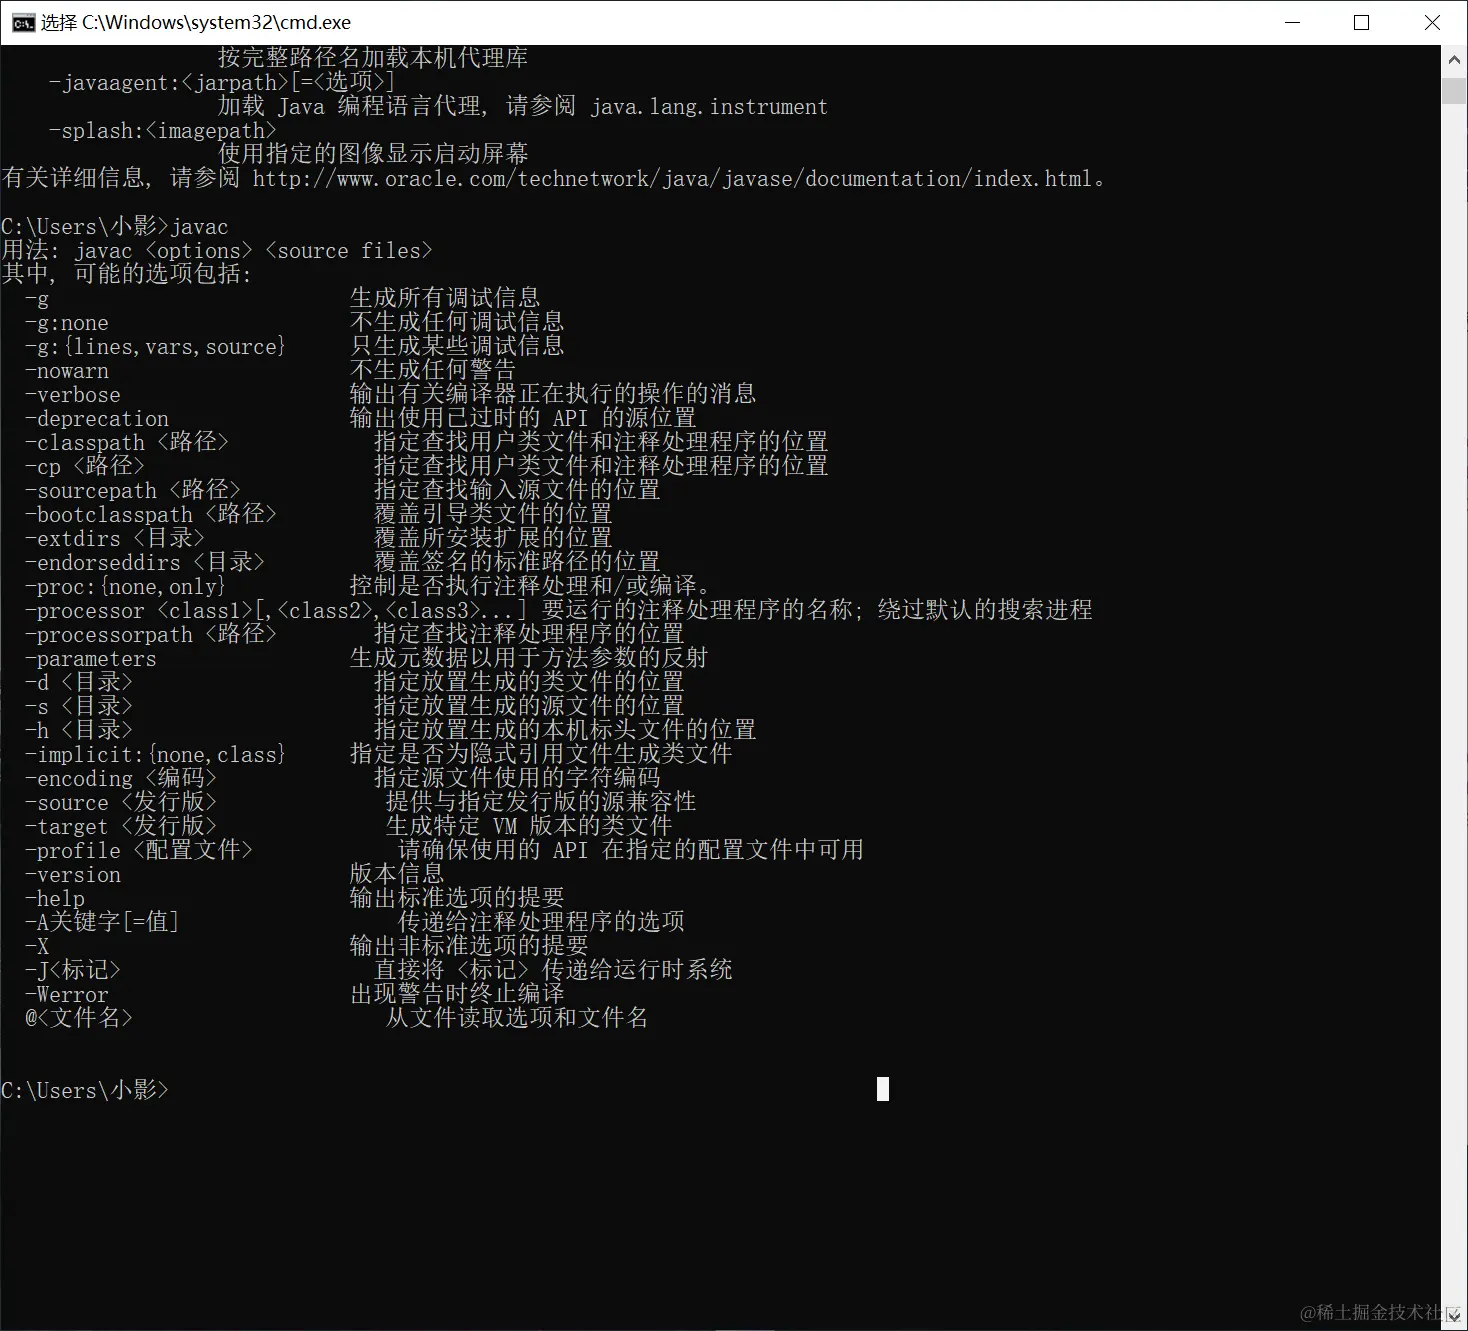This screenshot has width=1468, height=1331.
Task: Select the Oracle documentation URL text
Action: coord(675,178)
